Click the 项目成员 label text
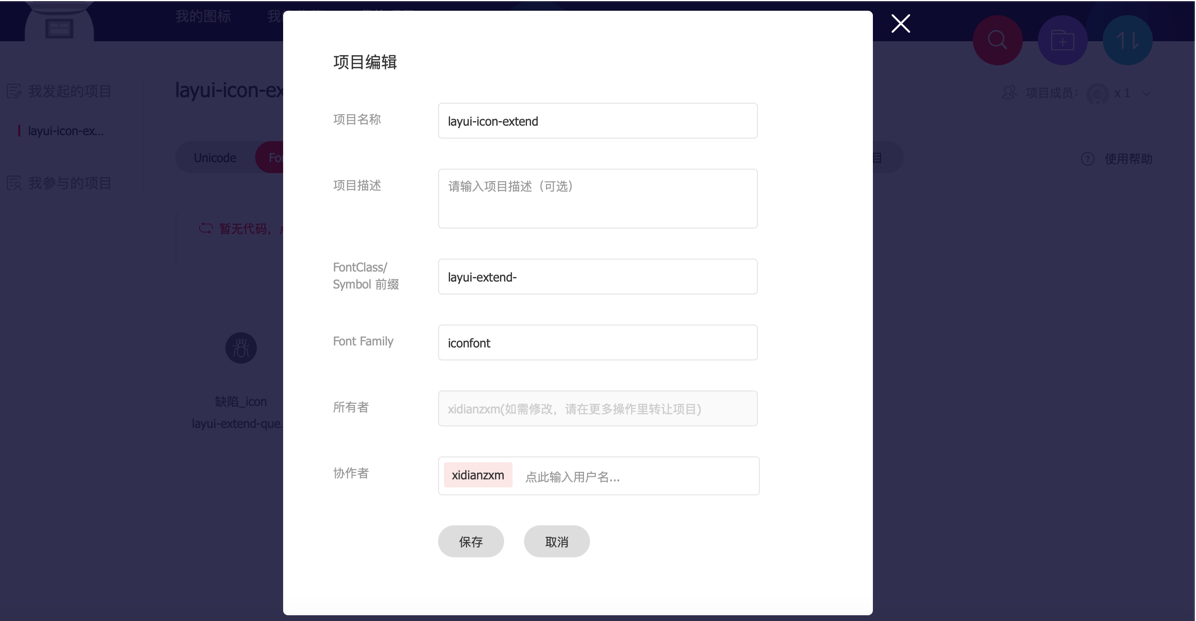The height and width of the screenshot is (621, 1196). pos(1051,93)
